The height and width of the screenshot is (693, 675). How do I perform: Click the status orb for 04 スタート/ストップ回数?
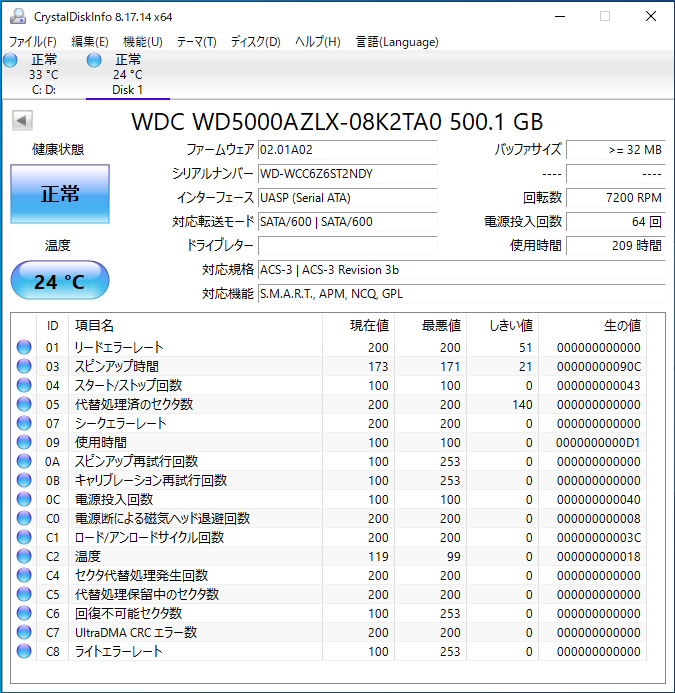coord(24,385)
